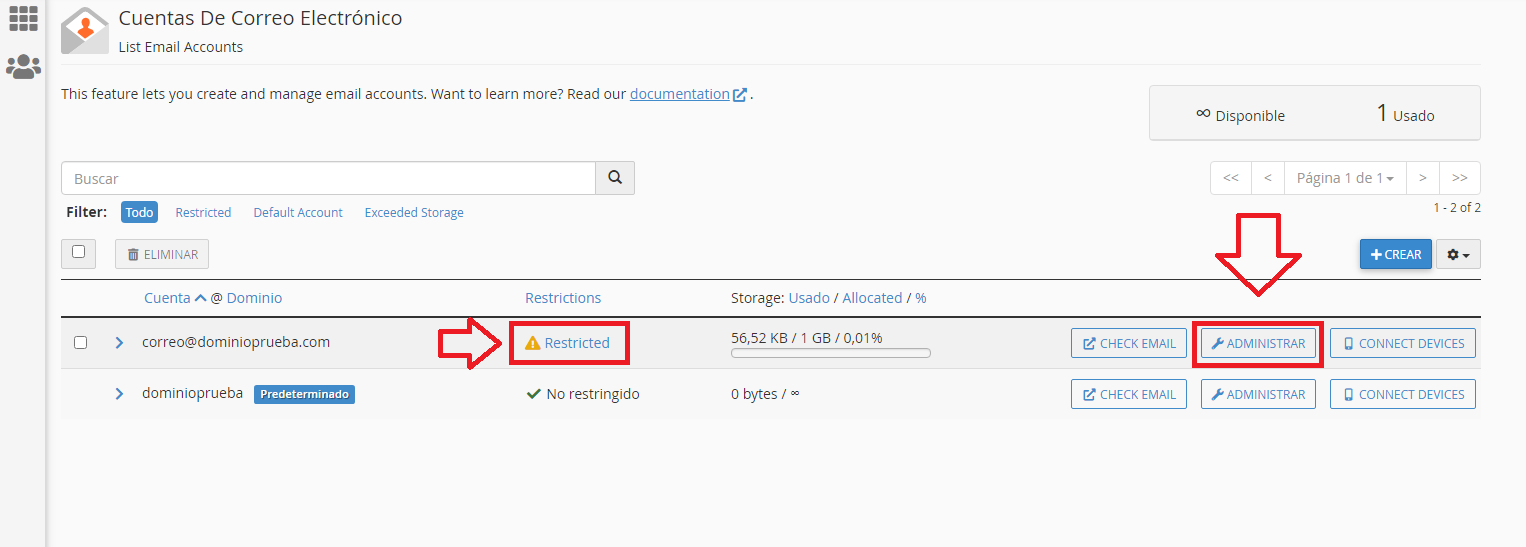Open the user manager people icon
The image size is (1526, 547).
coord(23,67)
